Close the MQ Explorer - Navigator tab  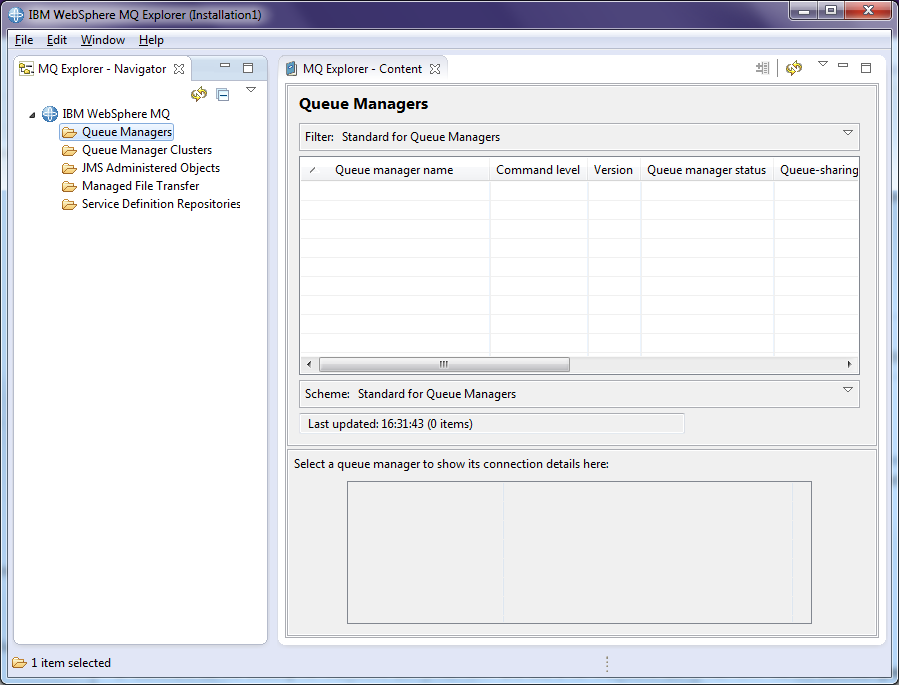click(179, 69)
